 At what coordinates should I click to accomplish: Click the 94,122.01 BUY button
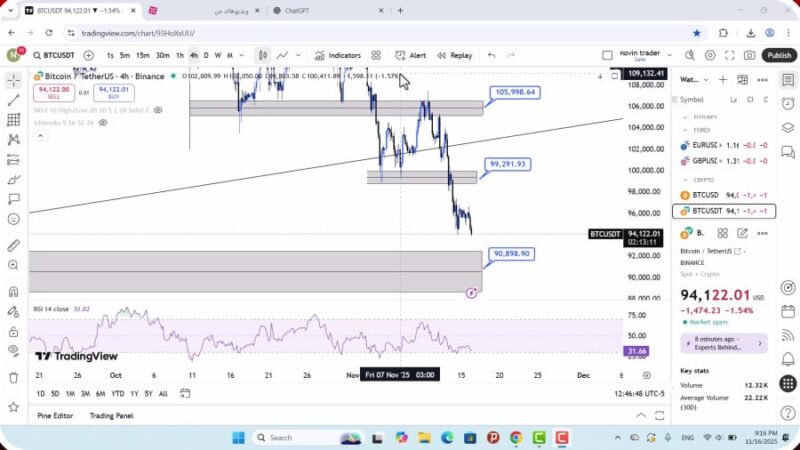click(x=114, y=93)
